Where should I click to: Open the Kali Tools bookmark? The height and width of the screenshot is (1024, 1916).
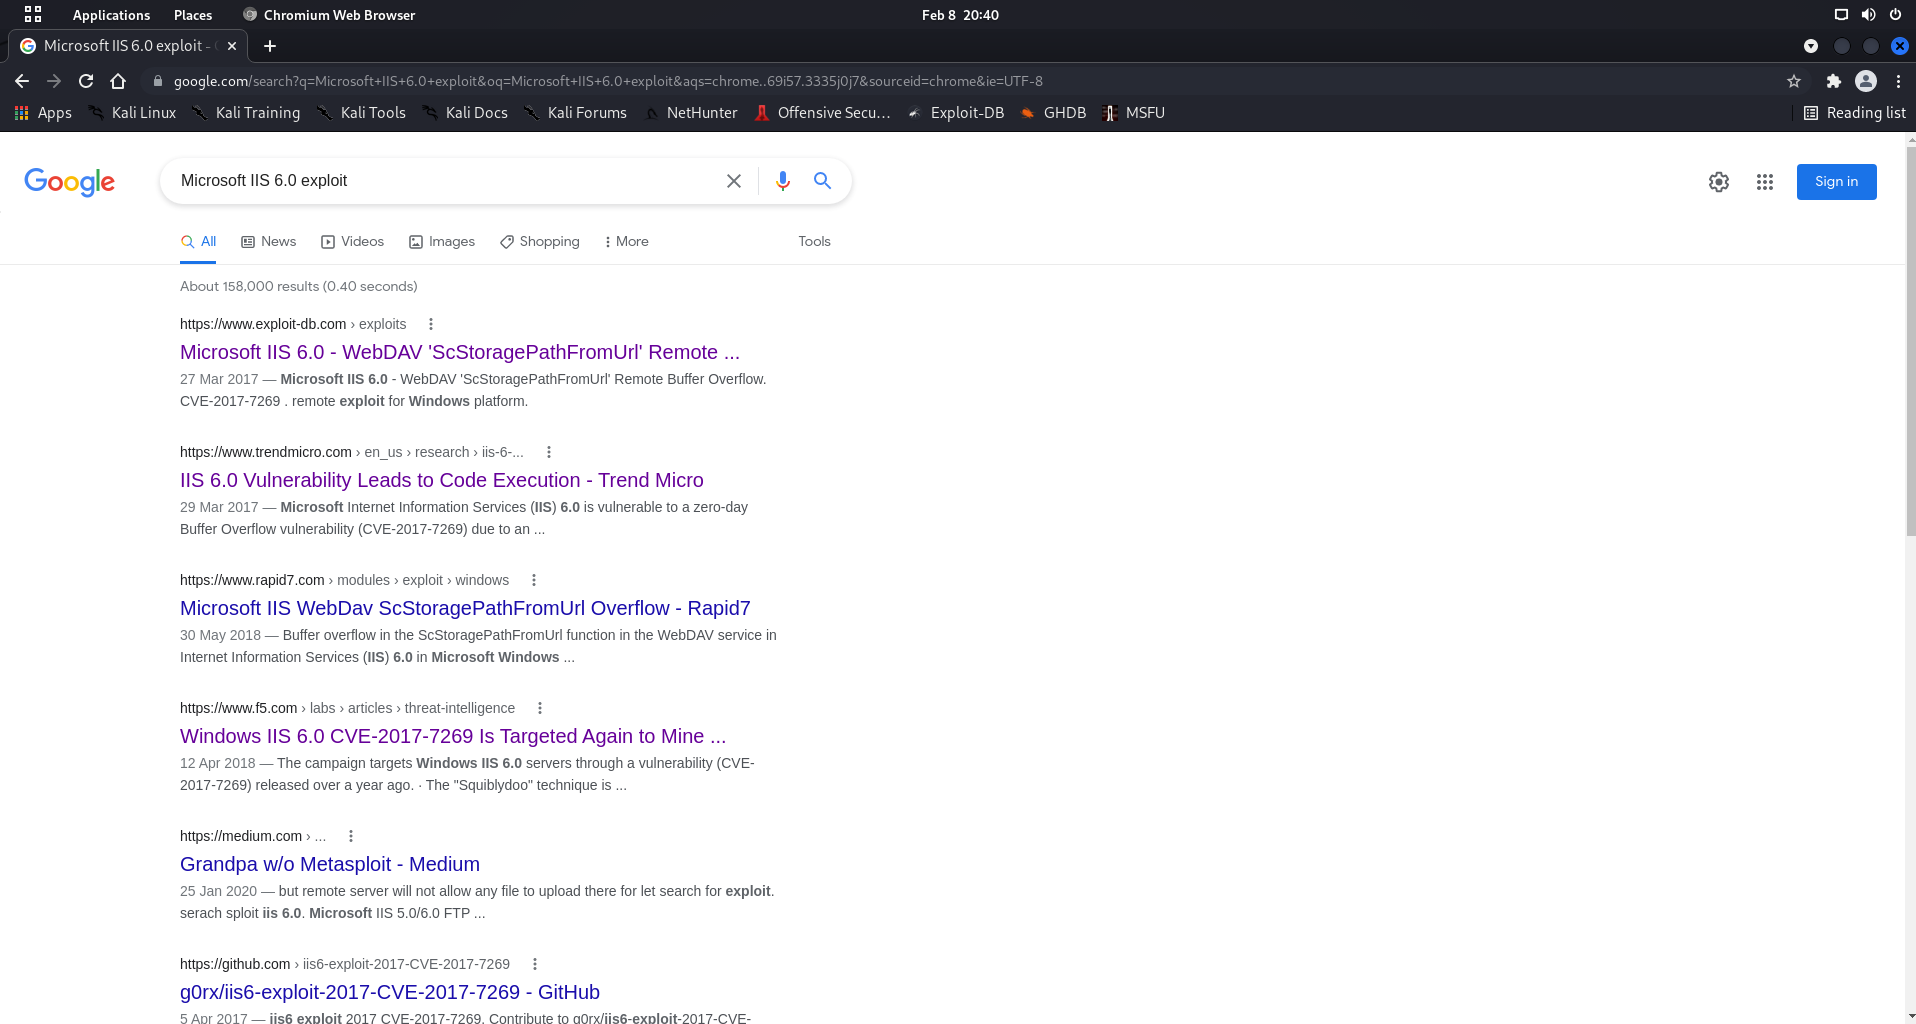(x=362, y=113)
